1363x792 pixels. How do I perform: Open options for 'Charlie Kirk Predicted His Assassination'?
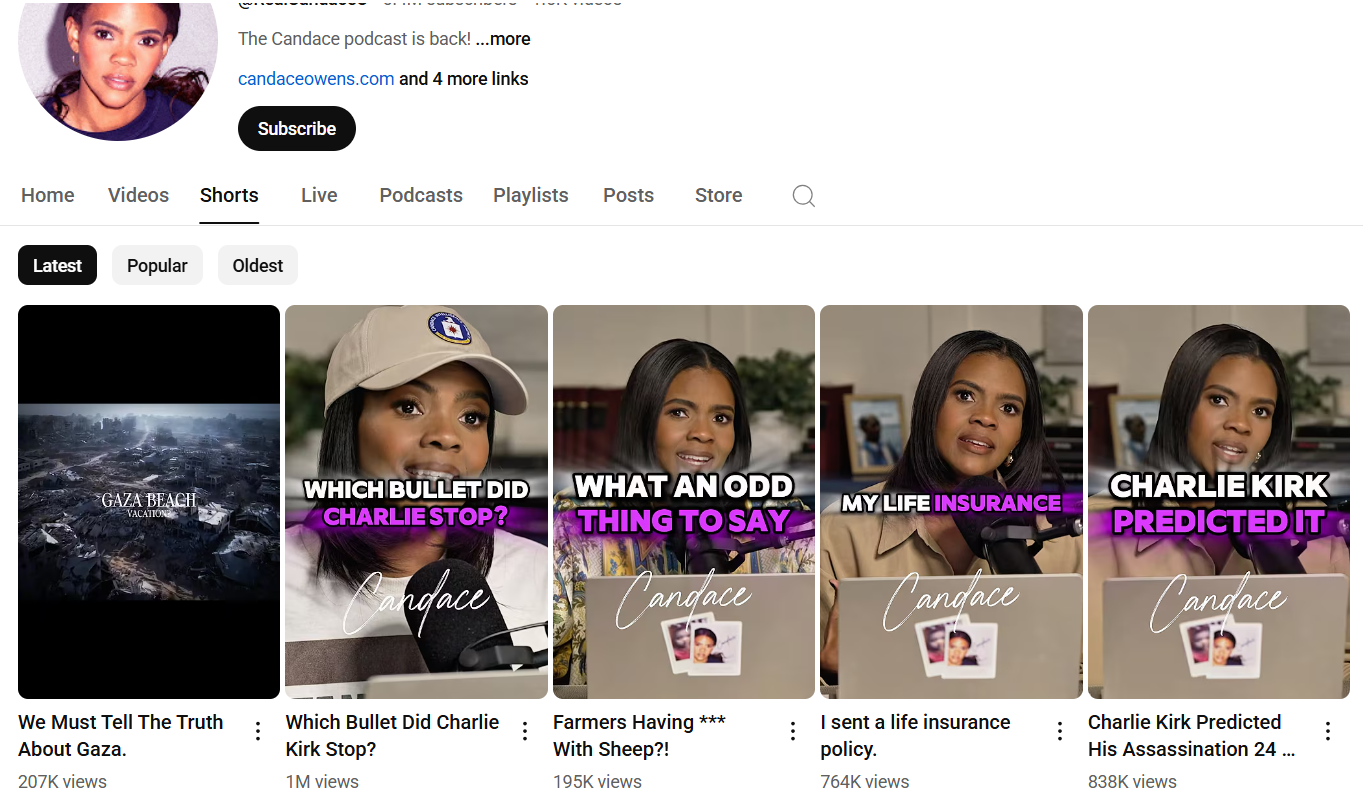pos(1328,731)
